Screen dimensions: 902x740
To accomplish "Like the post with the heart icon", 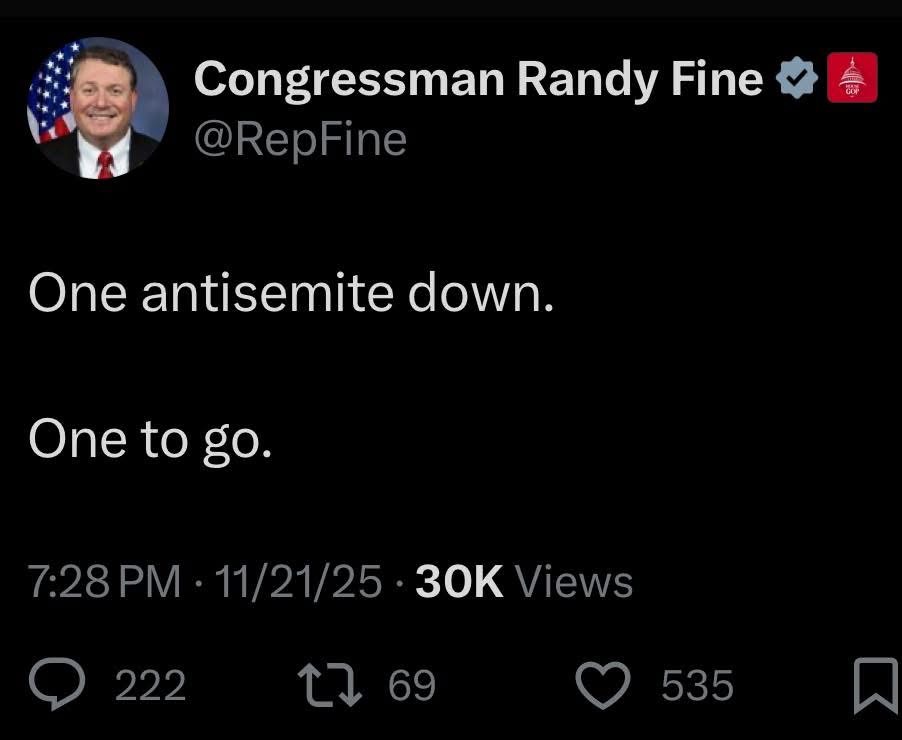I will pyautogui.click(x=607, y=685).
